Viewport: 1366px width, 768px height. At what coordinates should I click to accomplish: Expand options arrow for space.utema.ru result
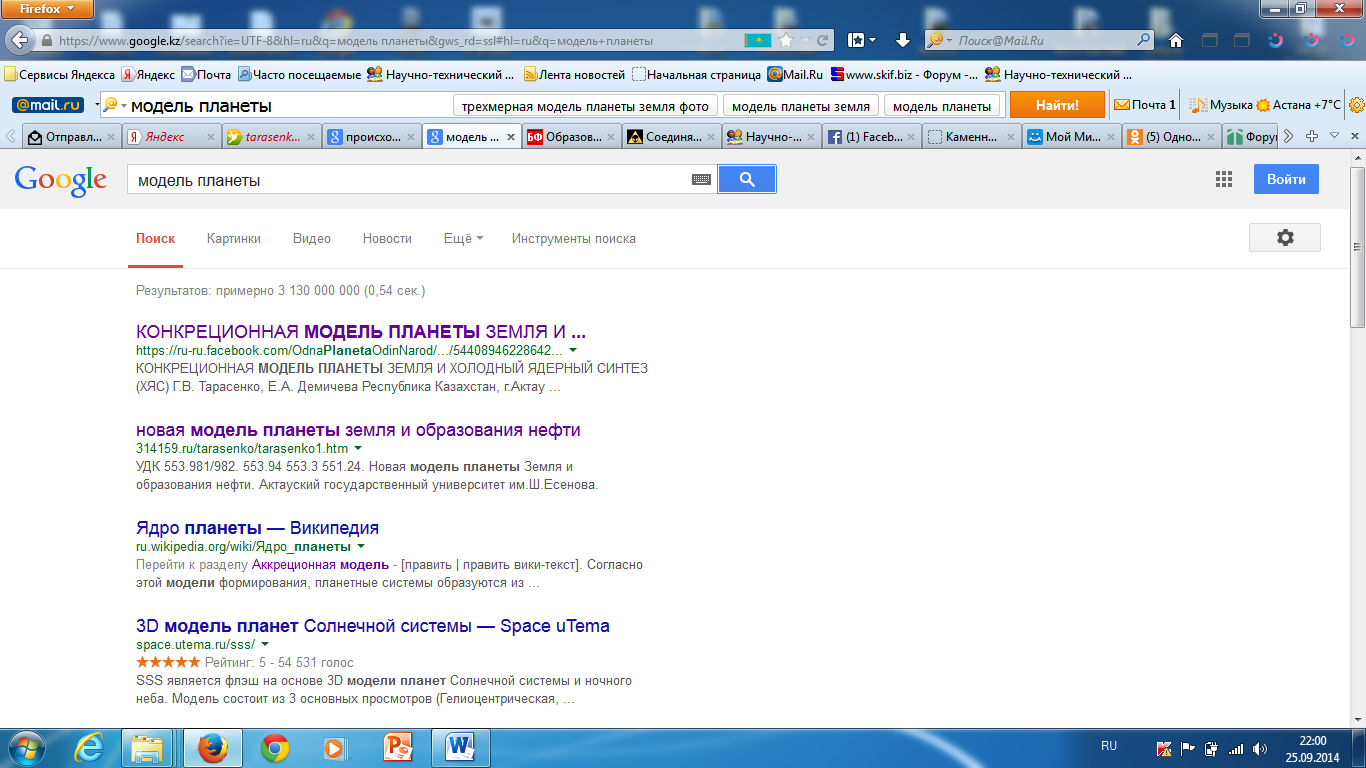click(265, 645)
